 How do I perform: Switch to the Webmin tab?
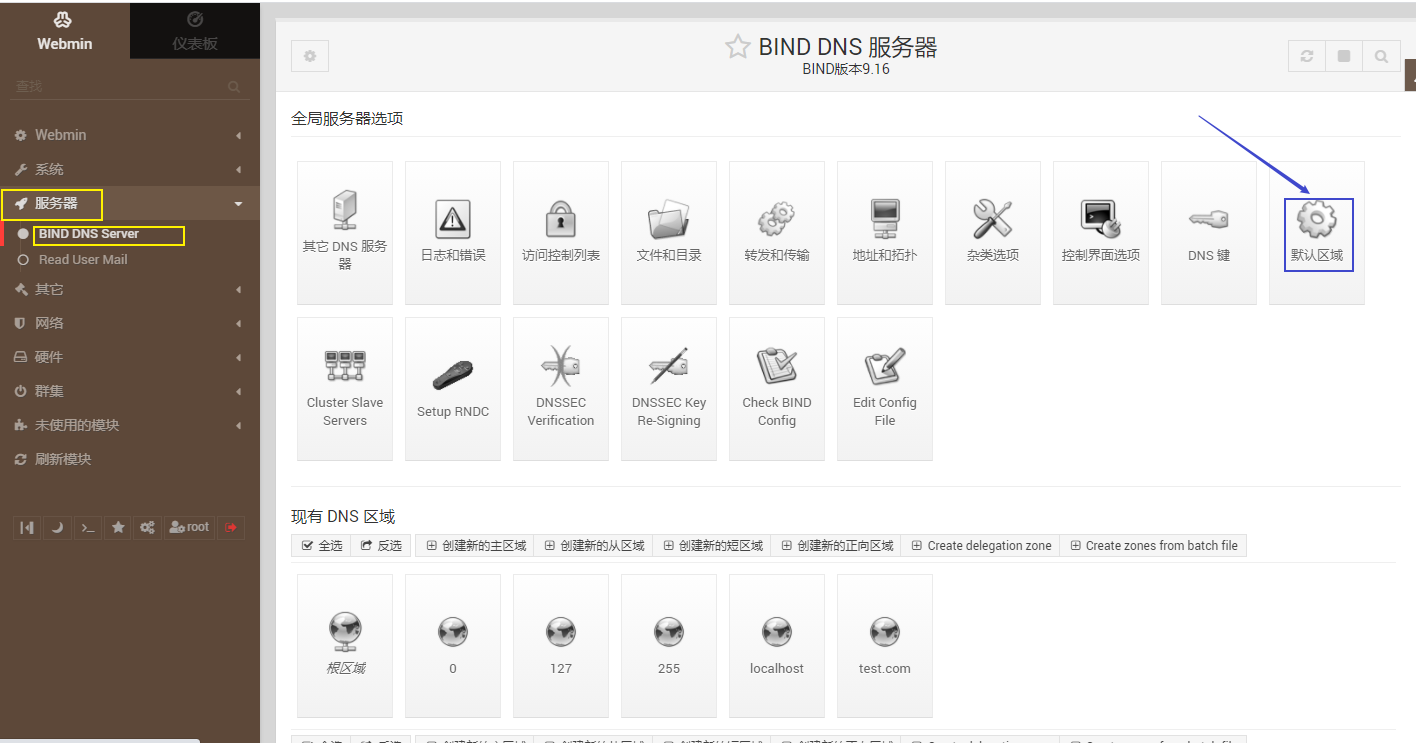(65, 31)
